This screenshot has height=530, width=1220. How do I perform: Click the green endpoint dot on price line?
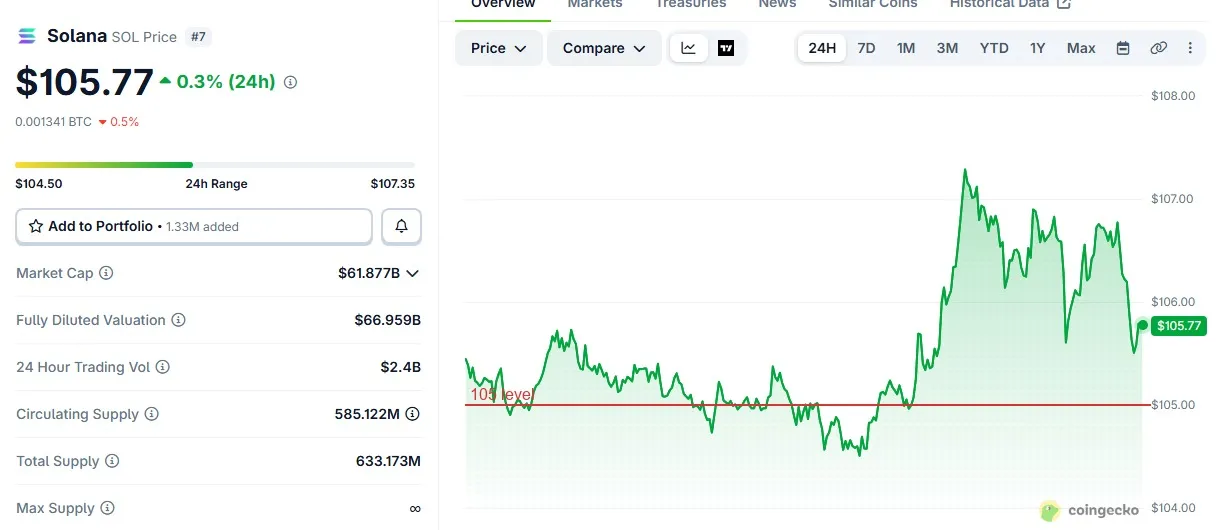[1143, 325]
